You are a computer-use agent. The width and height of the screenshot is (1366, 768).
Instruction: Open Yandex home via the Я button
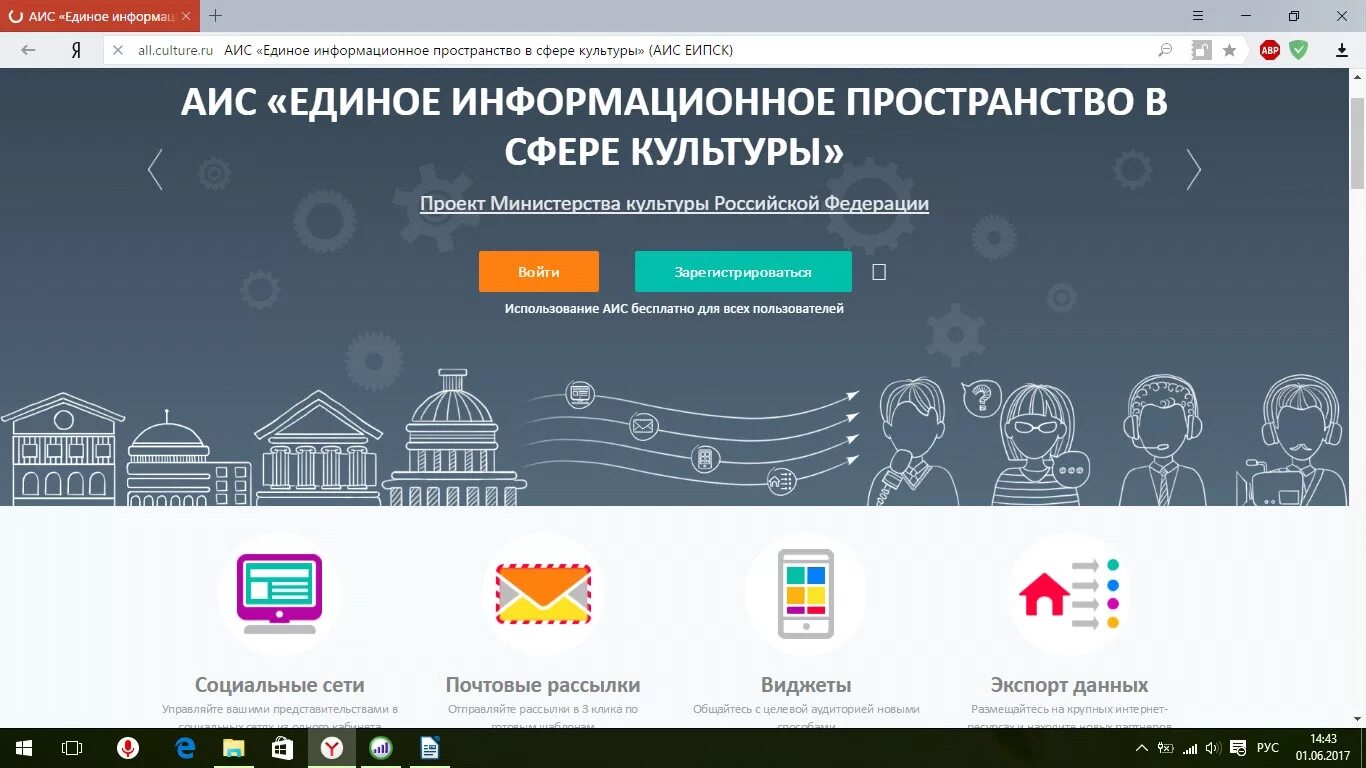coord(76,50)
